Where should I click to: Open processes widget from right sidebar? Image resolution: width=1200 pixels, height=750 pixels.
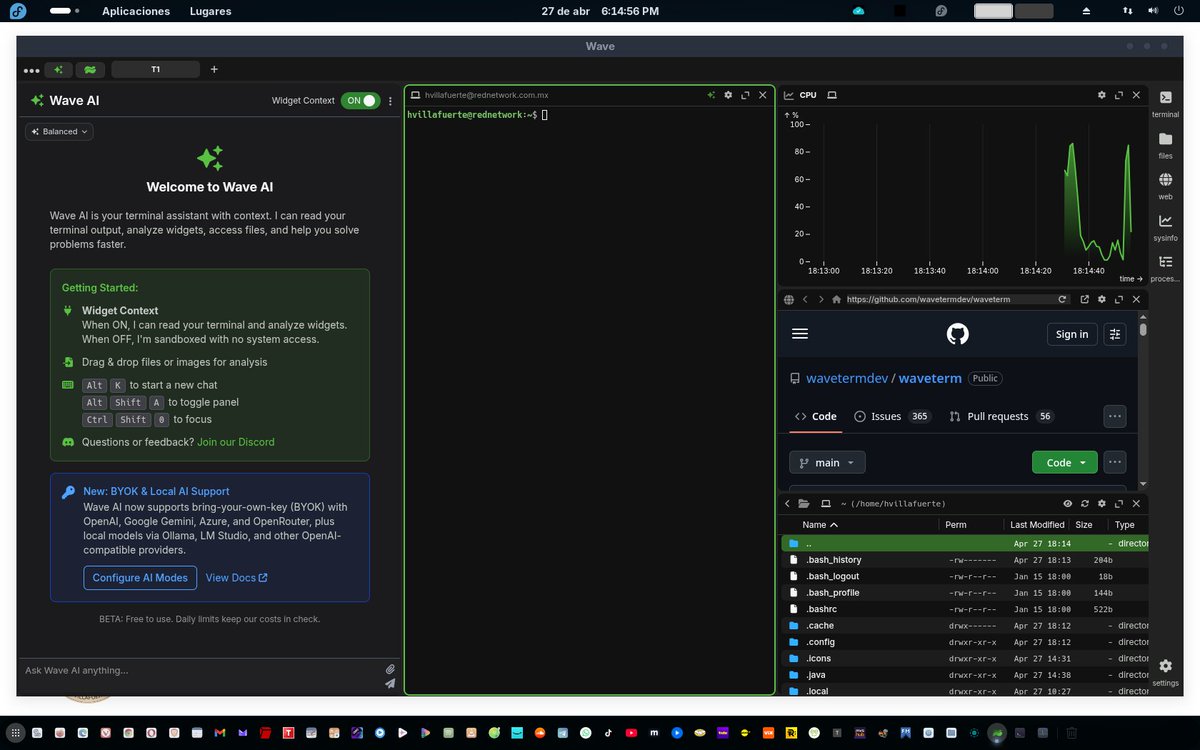pyautogui.click(x=1165, y=268)
